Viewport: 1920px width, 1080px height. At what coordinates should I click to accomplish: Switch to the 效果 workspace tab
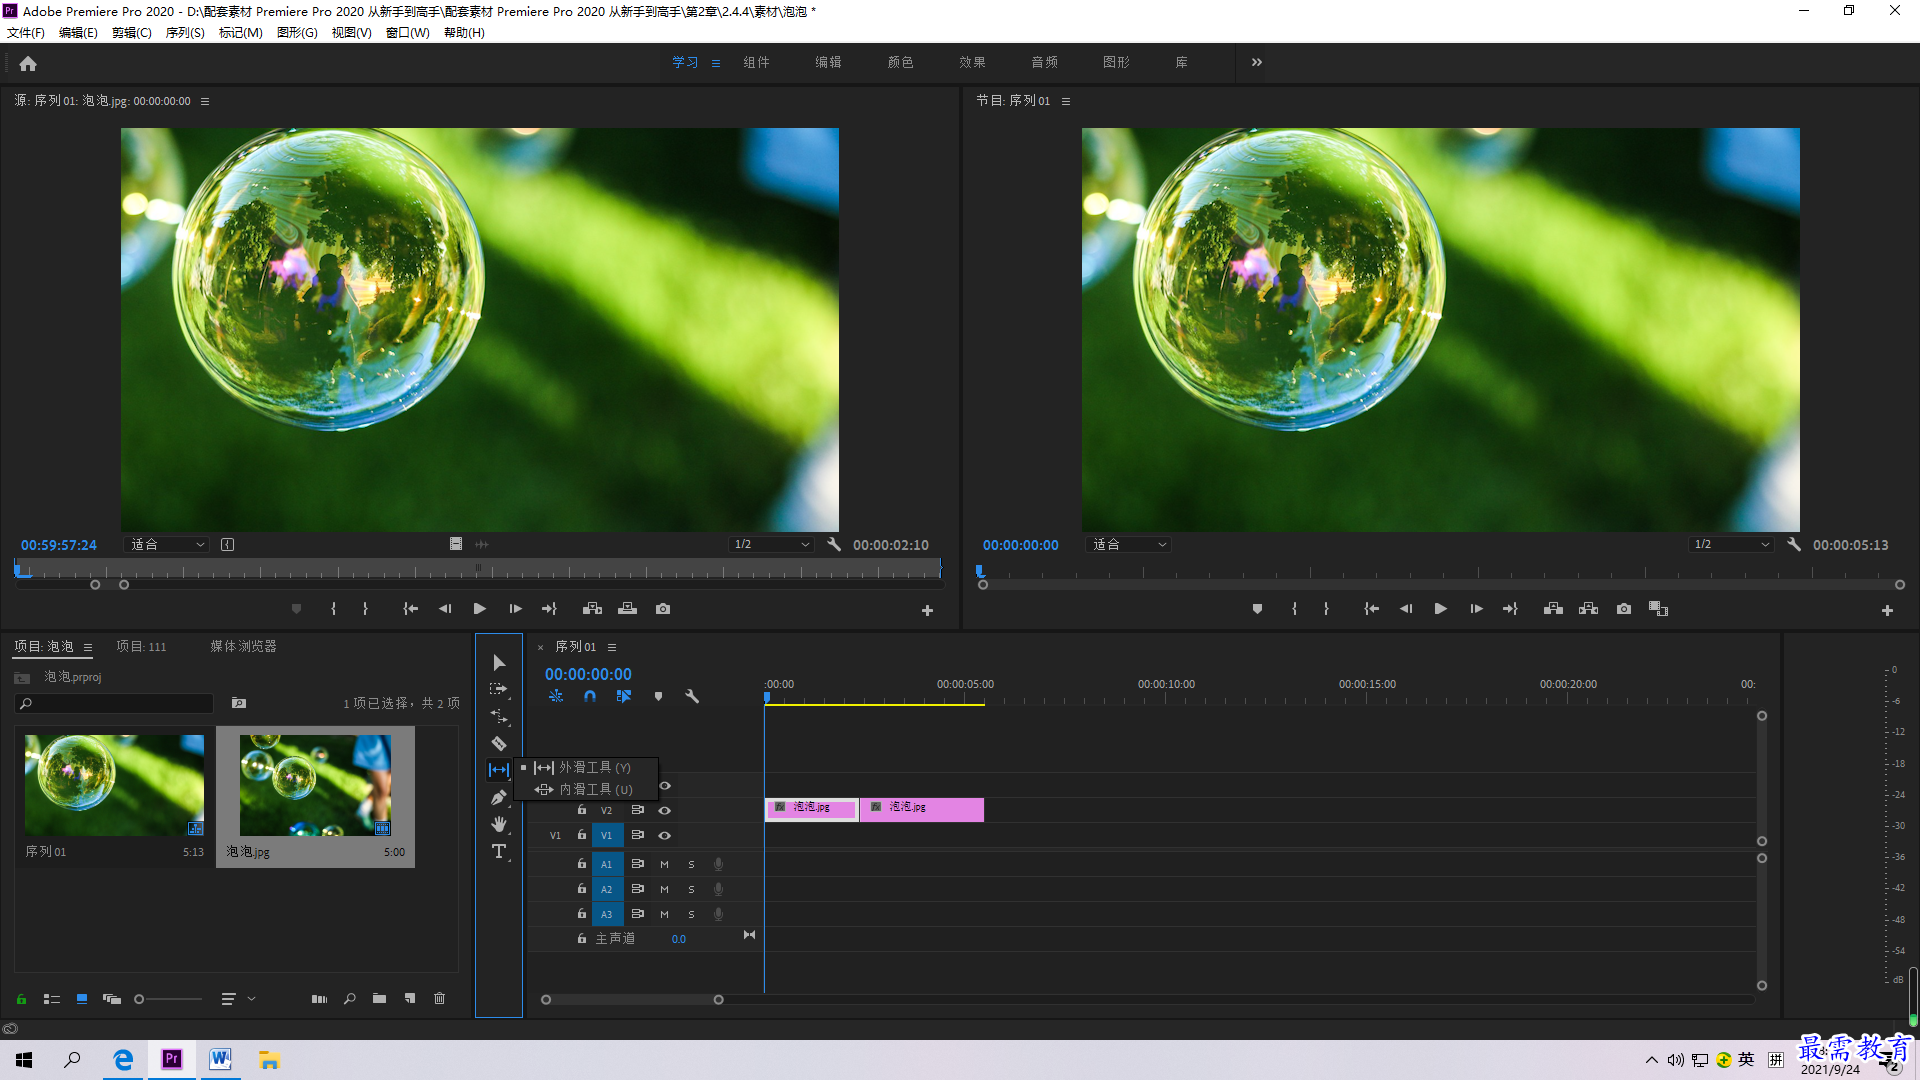point(972,63)
